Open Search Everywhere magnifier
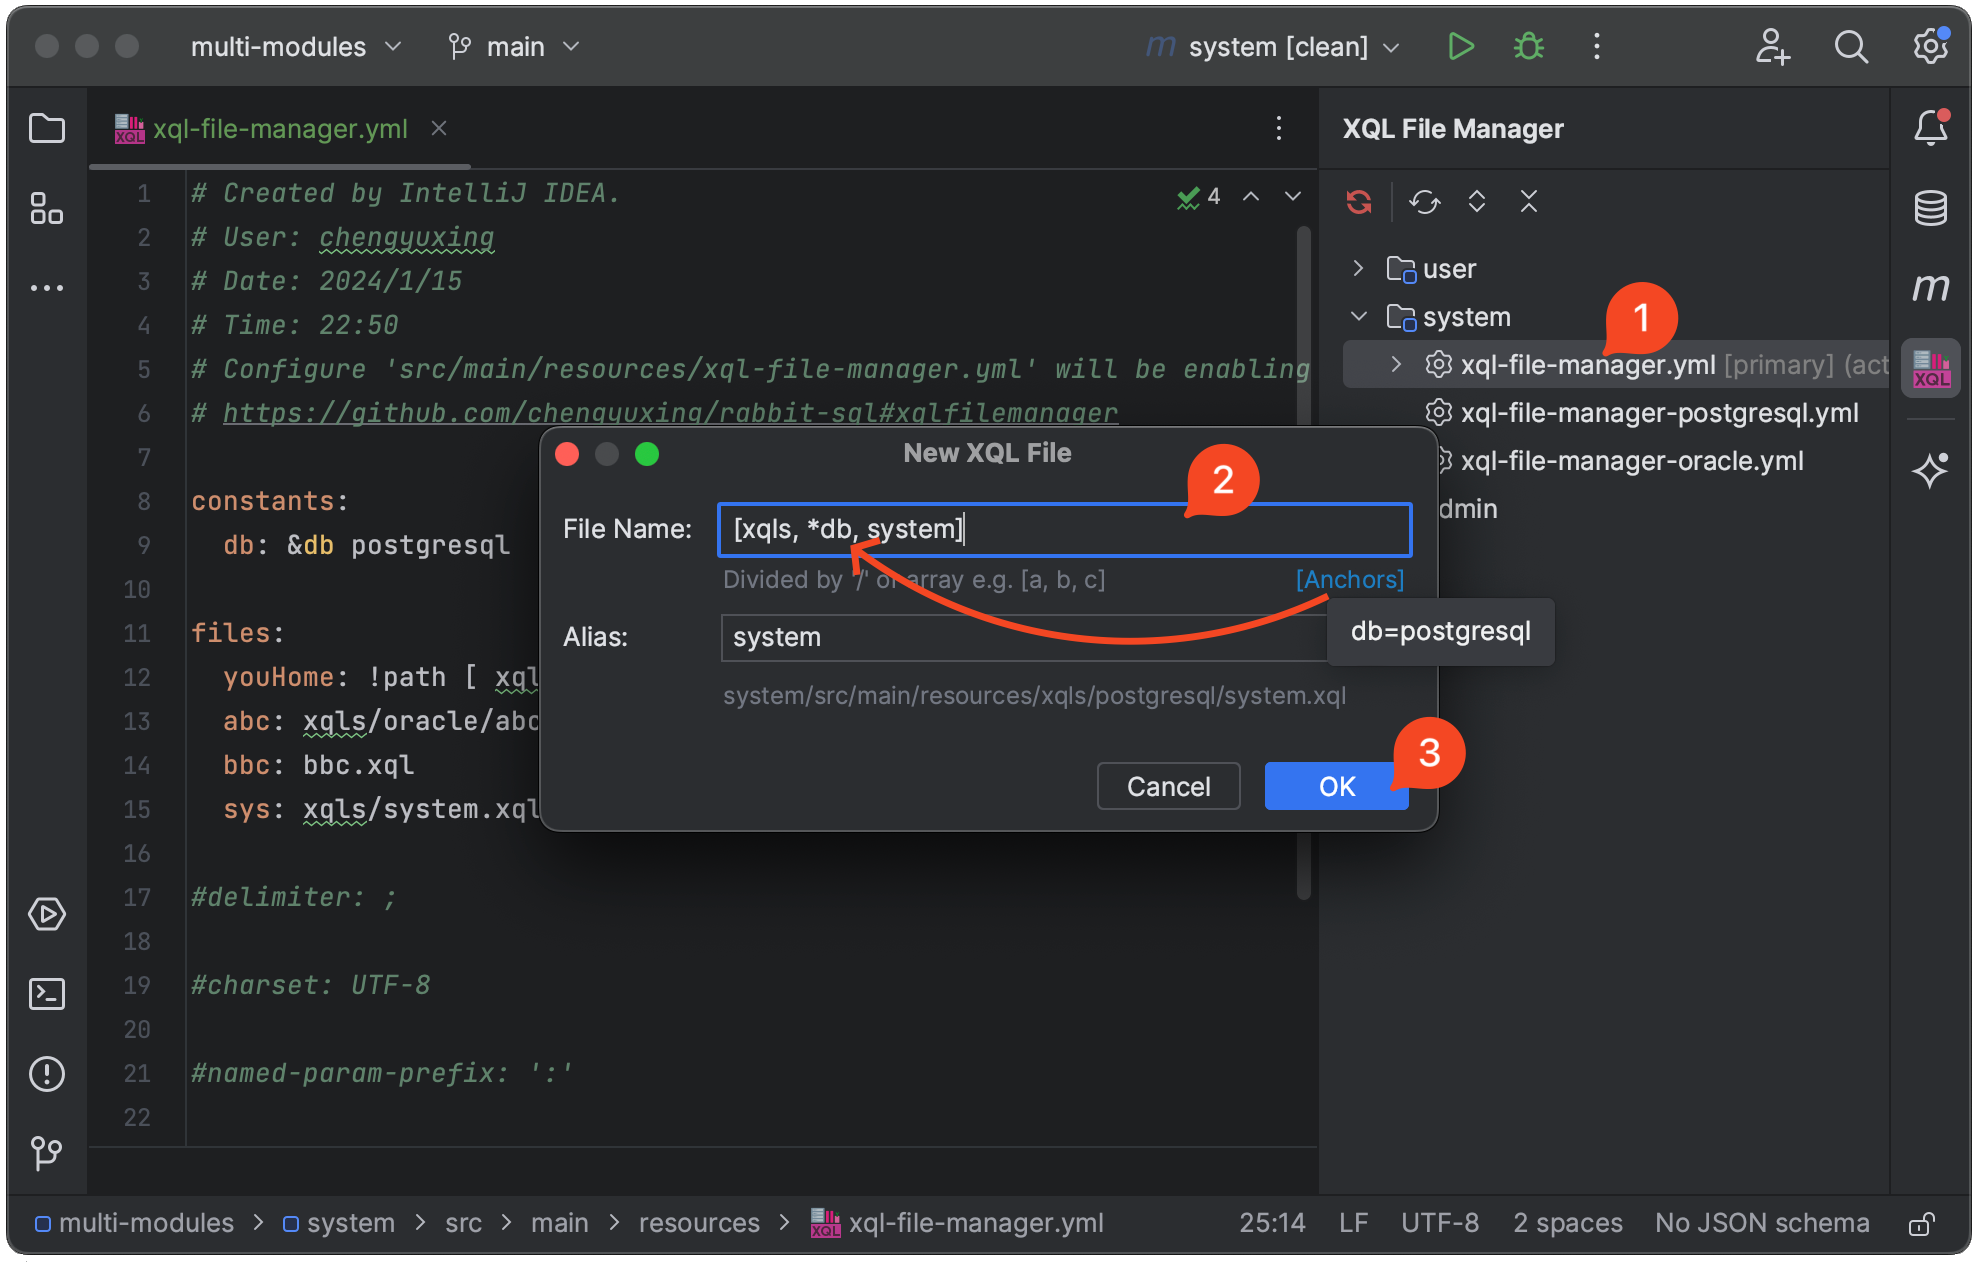1980x1262 pixels. 1851,46
